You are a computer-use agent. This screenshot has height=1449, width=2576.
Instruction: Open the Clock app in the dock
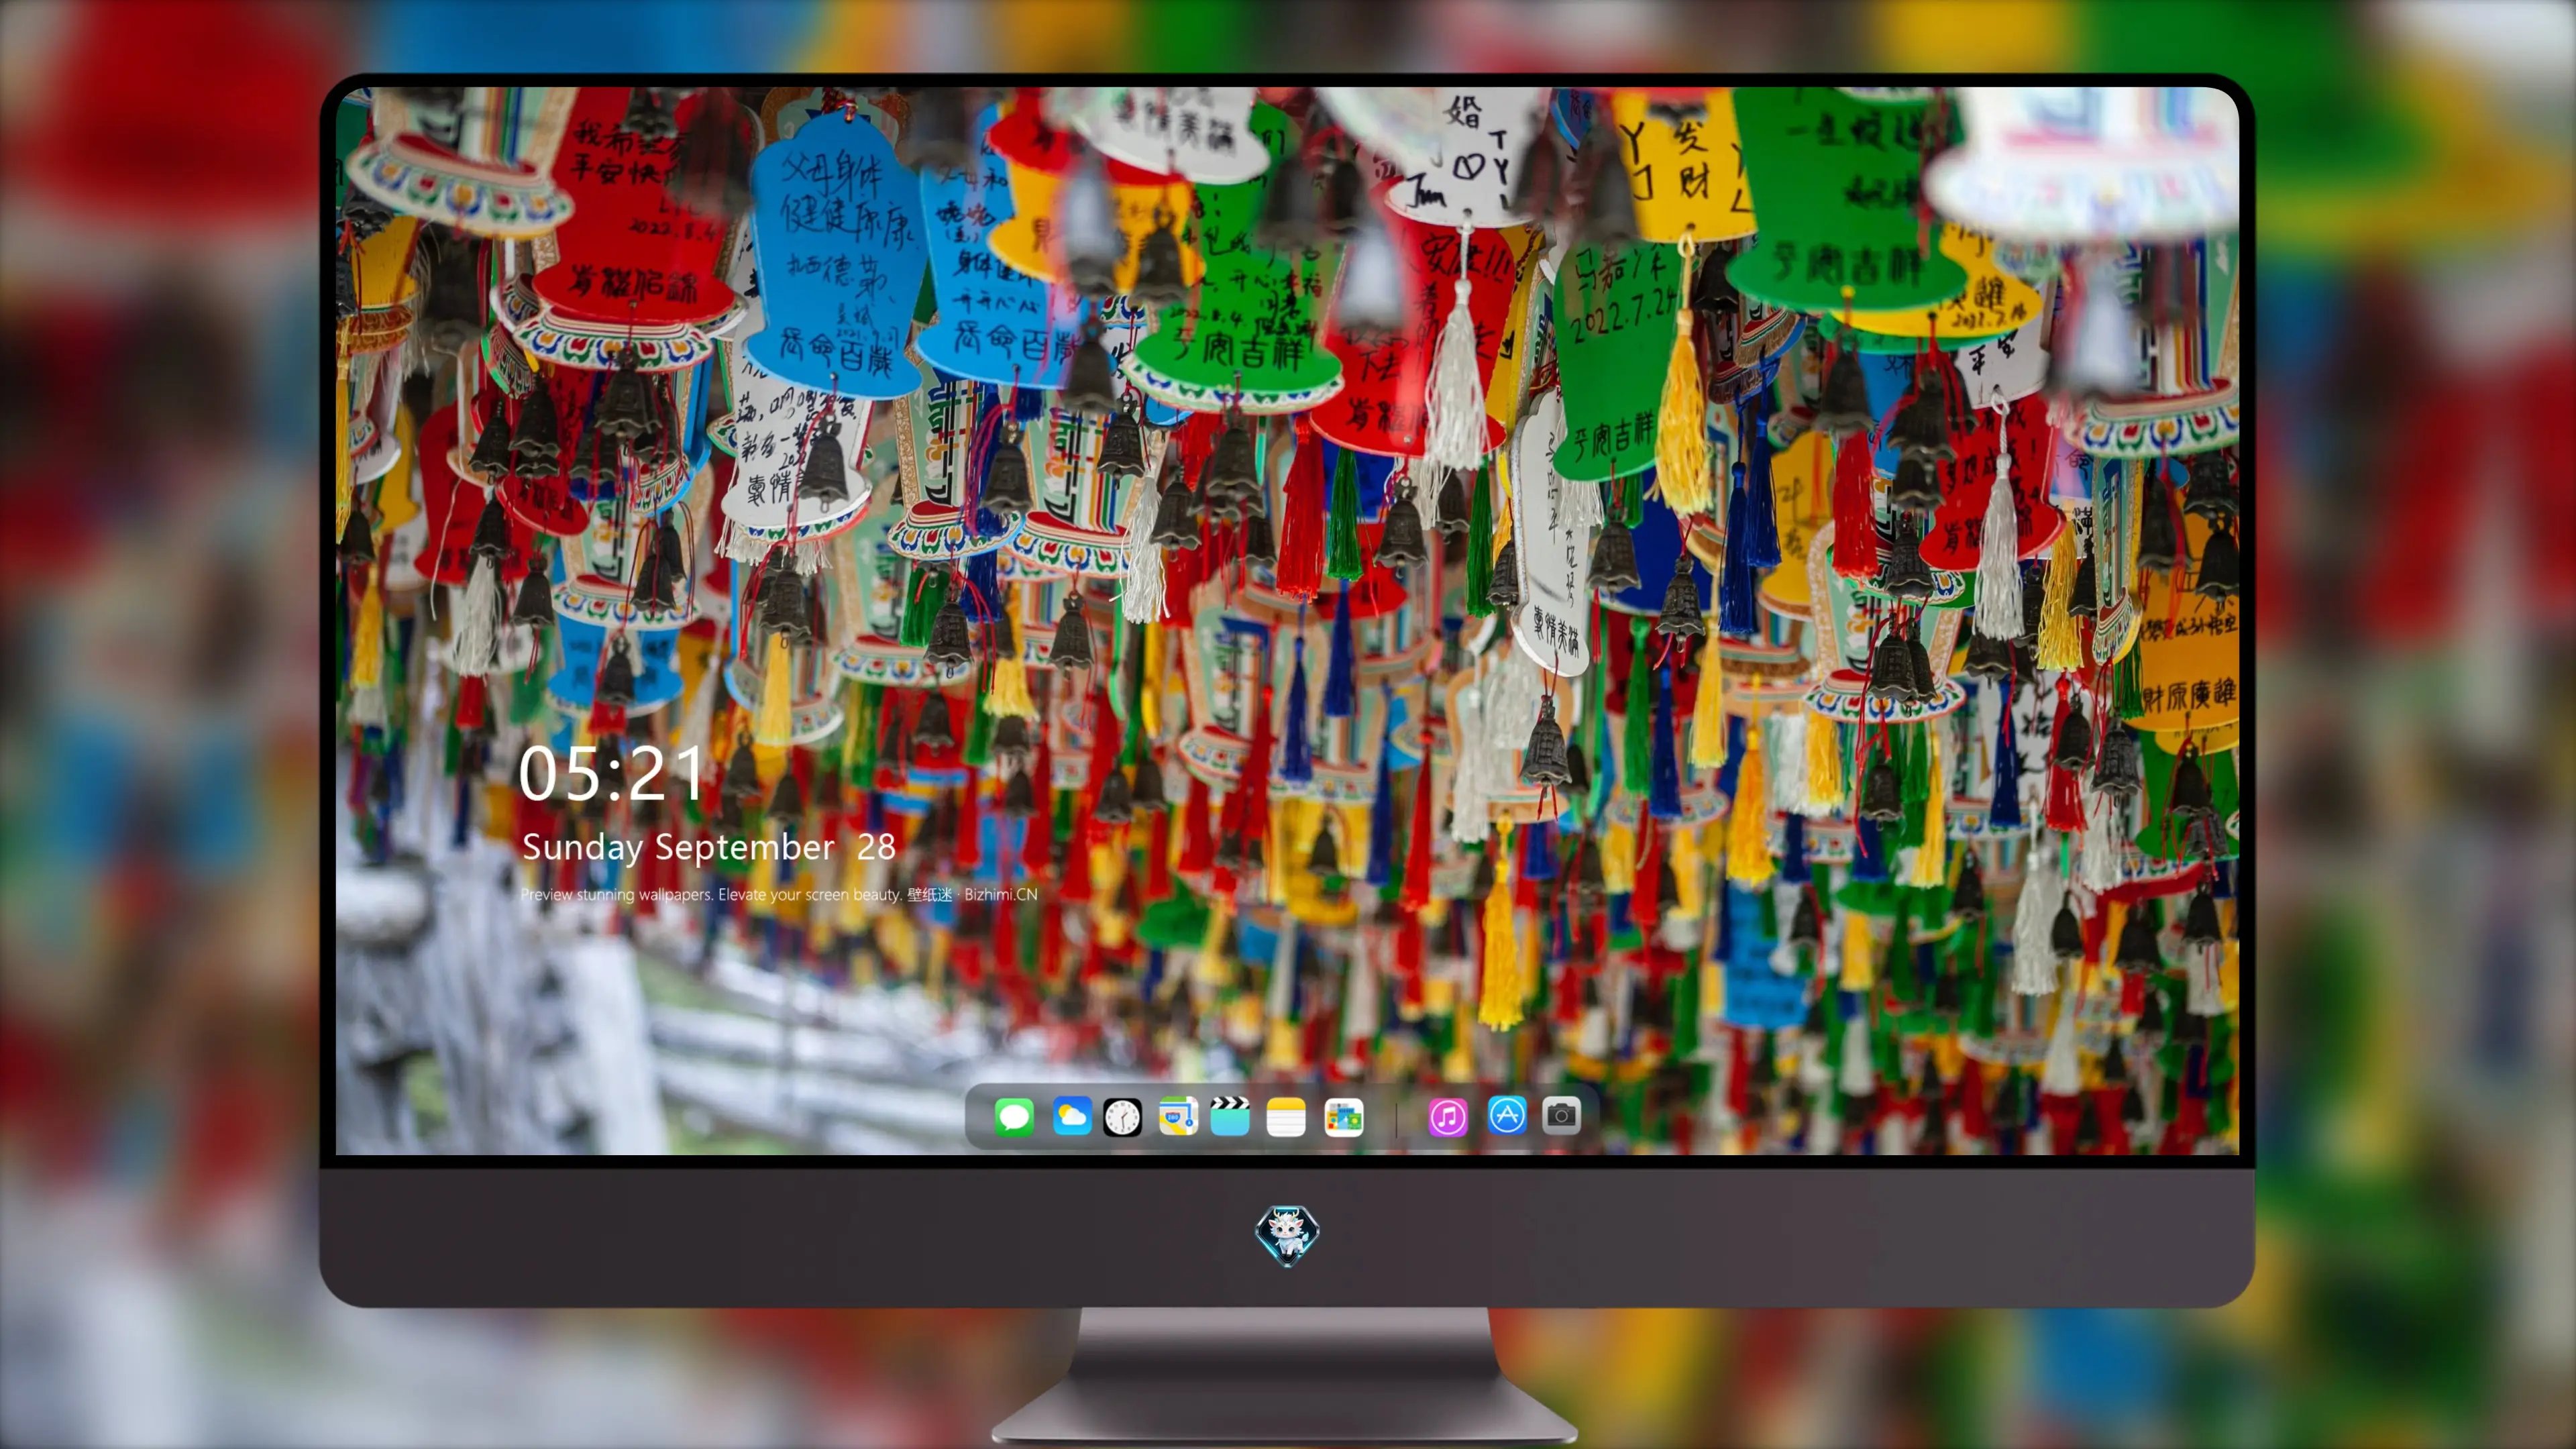point(1122,1117)
